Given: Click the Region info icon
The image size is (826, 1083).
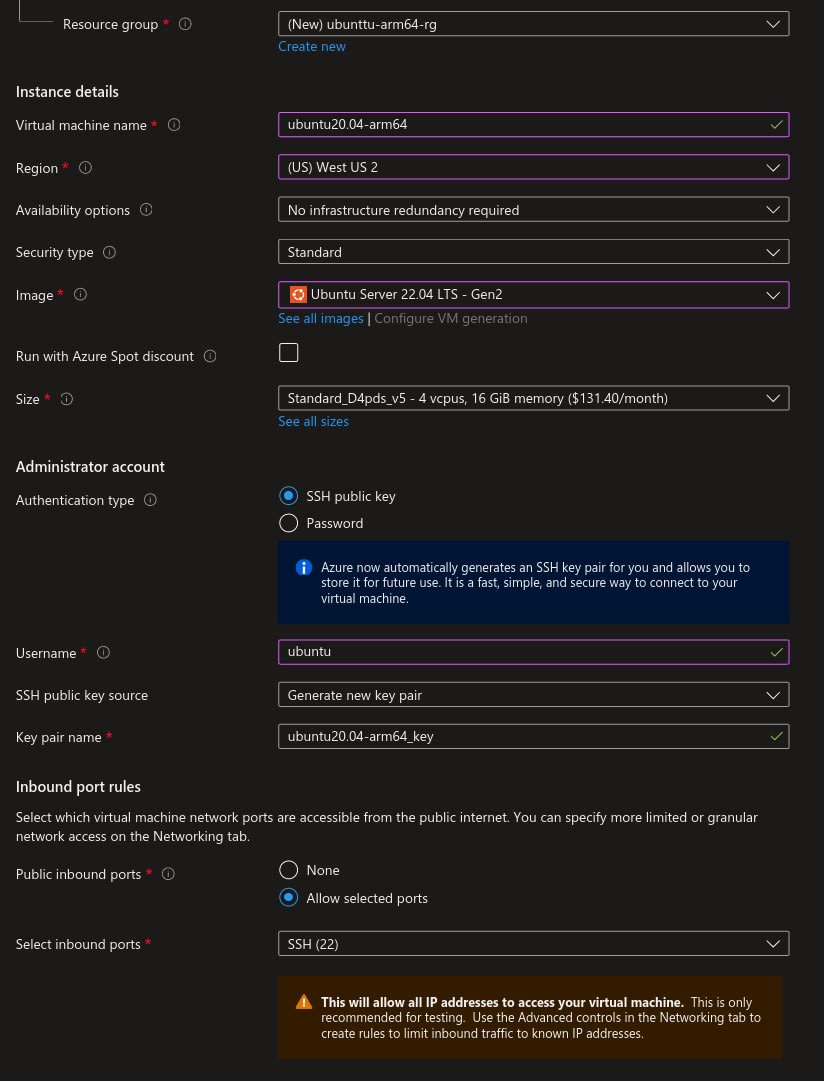Looking at the screenshot, I should (x=85, y=168).
